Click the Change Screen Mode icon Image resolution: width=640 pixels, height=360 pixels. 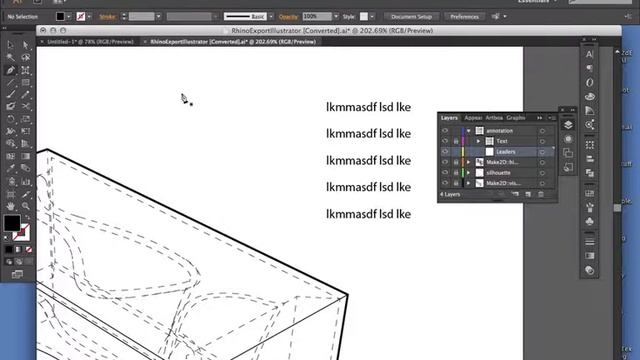click(x=17, y=274)
